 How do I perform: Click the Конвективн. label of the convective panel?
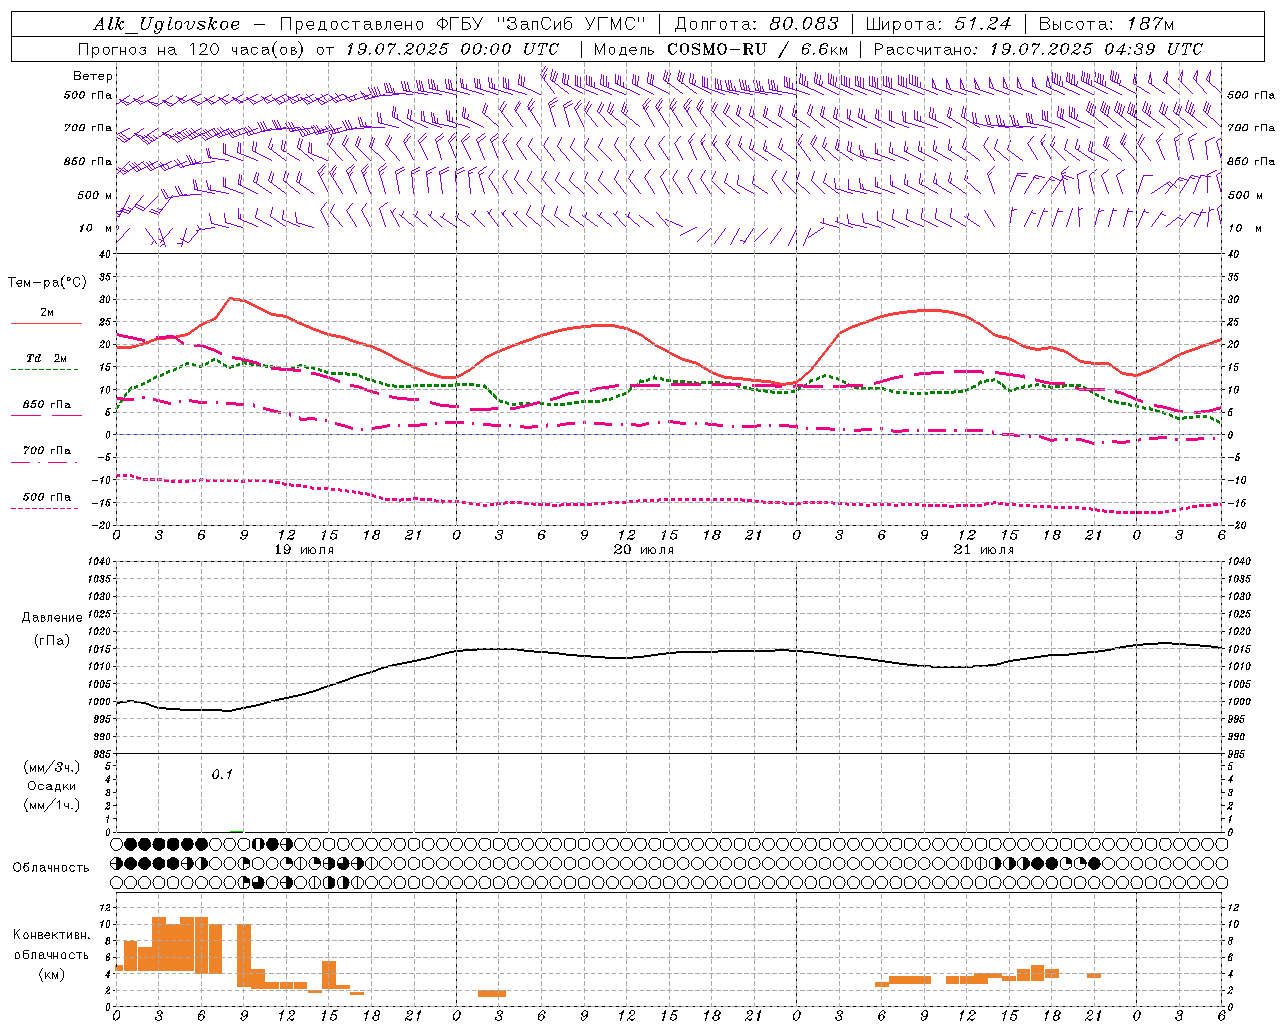coord(52,935)
